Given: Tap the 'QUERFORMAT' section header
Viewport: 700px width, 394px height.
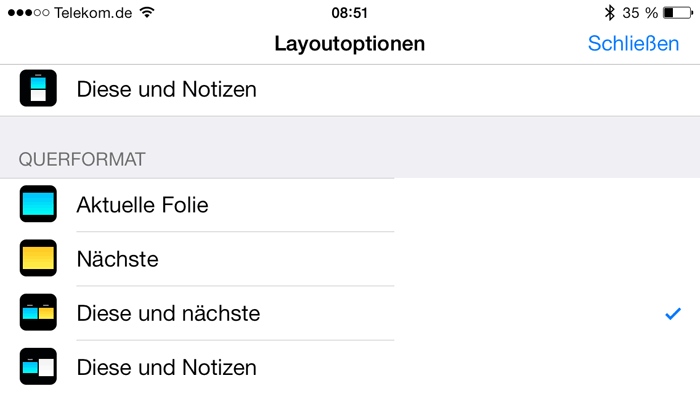Looking at the screenshot, I should tap(82, 159).
